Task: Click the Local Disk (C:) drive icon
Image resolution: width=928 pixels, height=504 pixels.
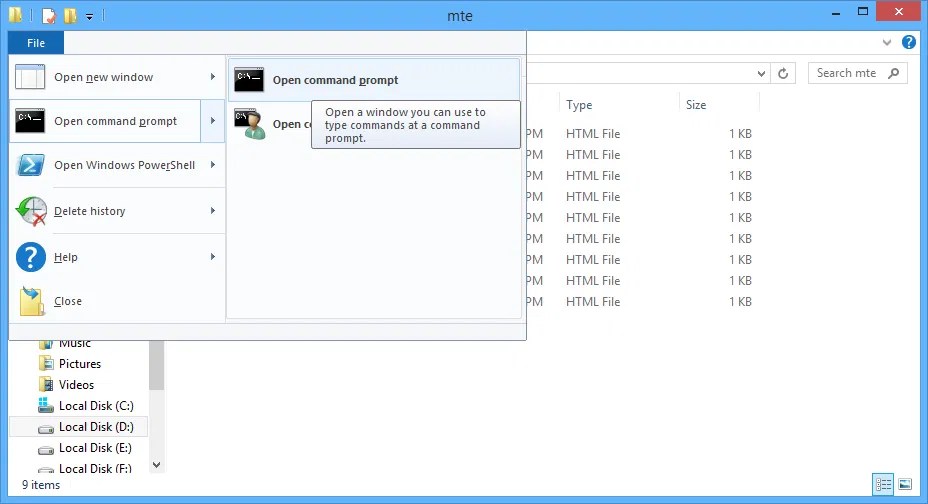Action: pos(46,405)
